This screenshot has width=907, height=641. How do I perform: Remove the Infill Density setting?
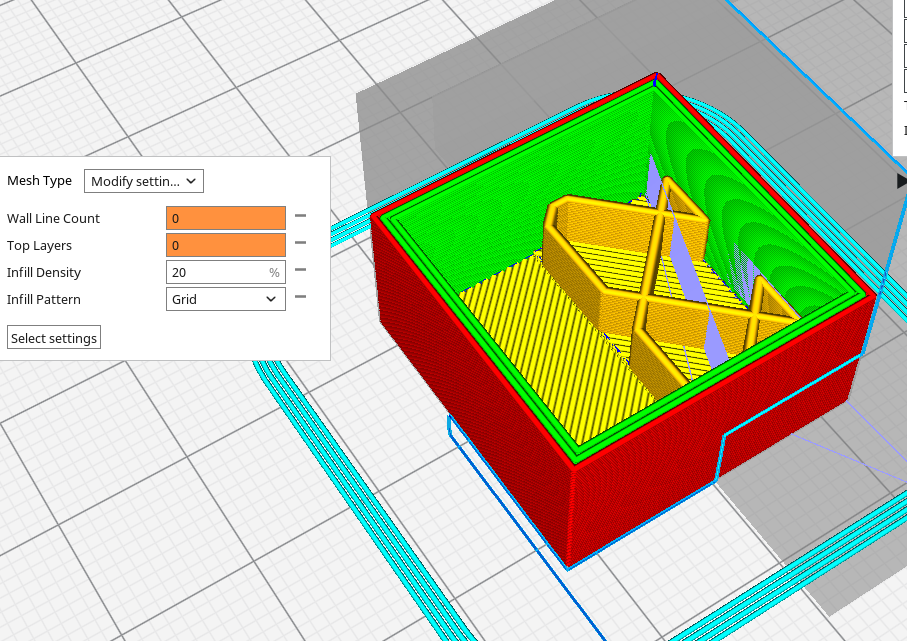tap(300, 270)
